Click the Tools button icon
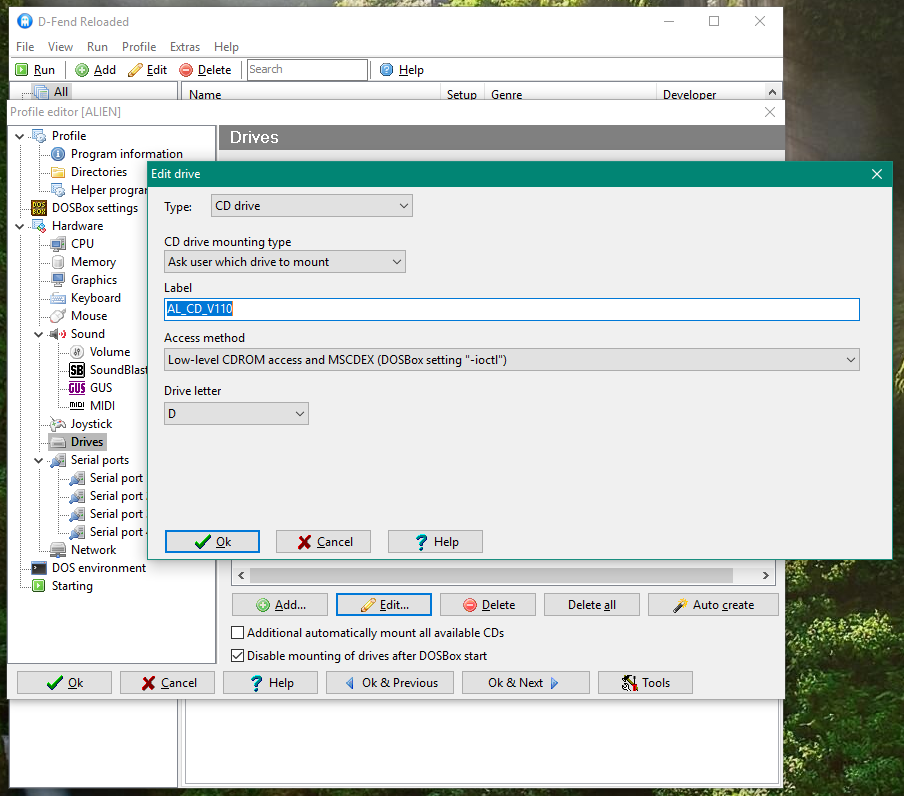Viewport: 904px width, 796px height. pos(630,683)
